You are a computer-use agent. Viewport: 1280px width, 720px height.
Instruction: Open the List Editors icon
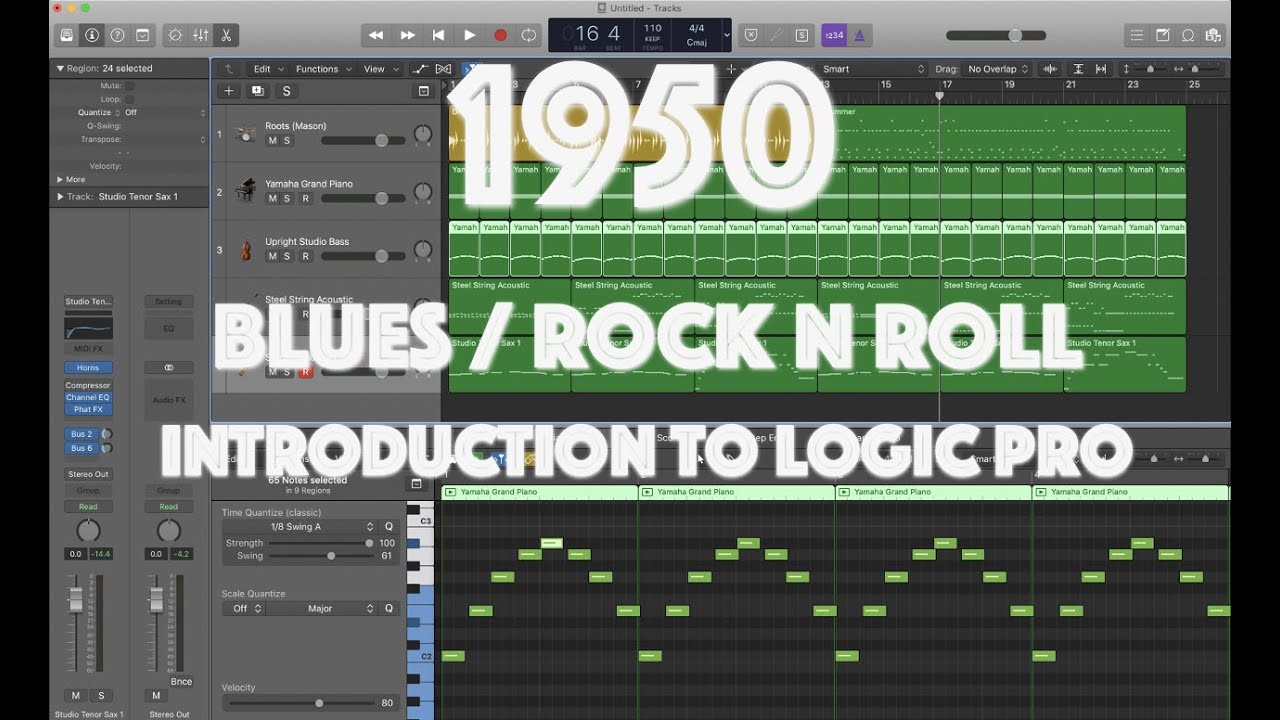(x=1137, y=35)
